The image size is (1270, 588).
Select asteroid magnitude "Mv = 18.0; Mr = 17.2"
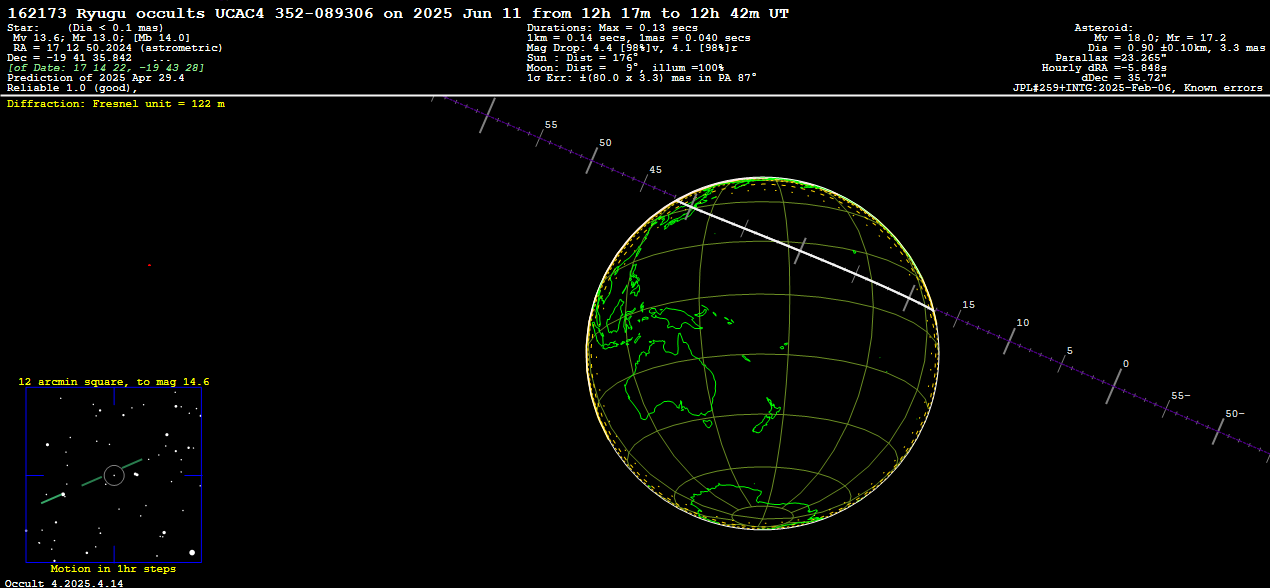1160,37
